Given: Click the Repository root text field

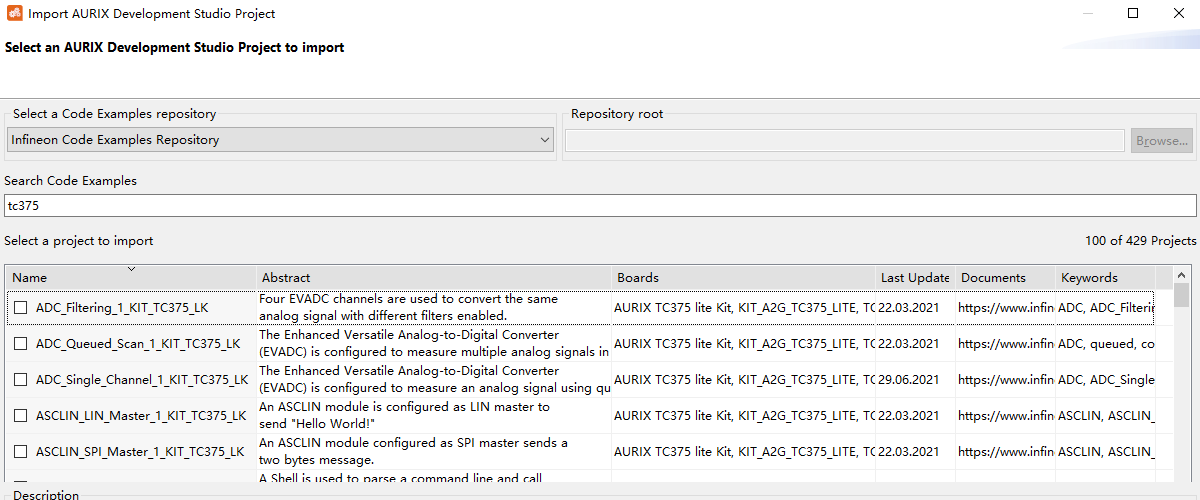Looking at the screenshot, I should click(x=845, y=141).
